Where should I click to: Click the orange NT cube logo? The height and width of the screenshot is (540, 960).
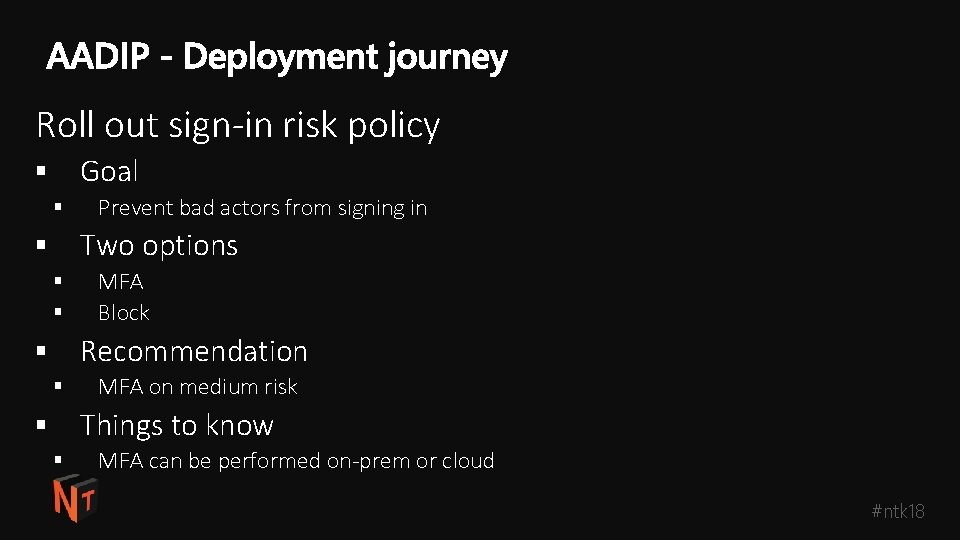tap(75, 498)
